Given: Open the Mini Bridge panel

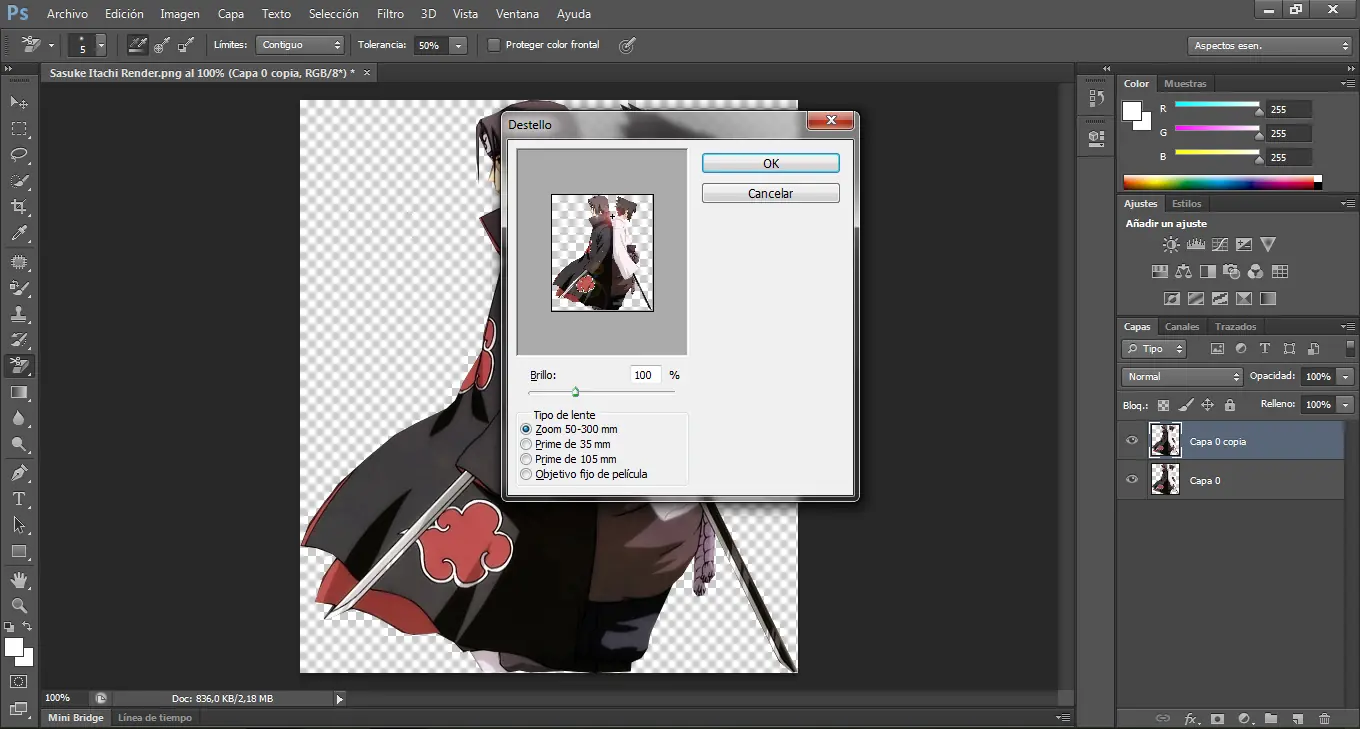Looking at the screenshot, I should point(76,717).
